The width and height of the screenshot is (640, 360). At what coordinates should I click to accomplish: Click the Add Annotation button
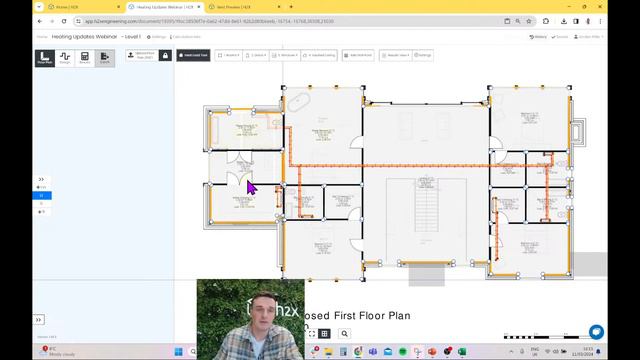click(x=358, y=55)
